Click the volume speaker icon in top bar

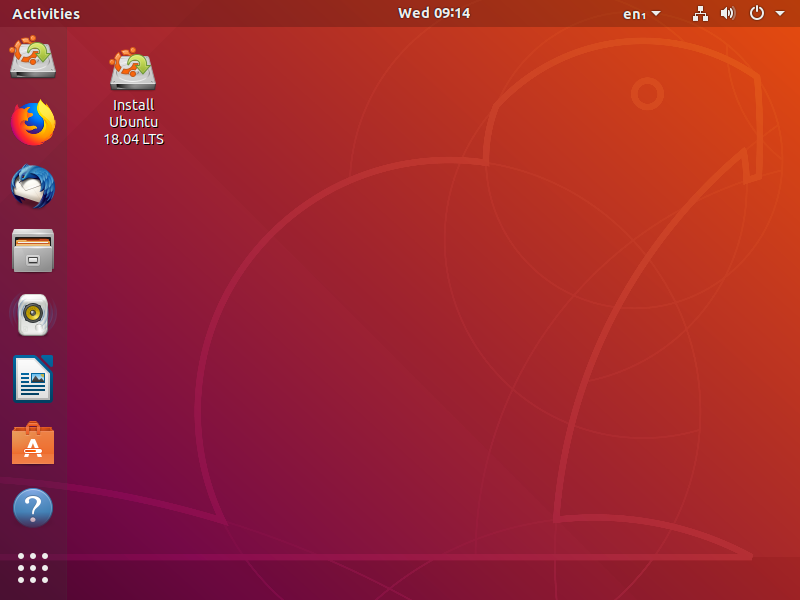pos(728,14)
